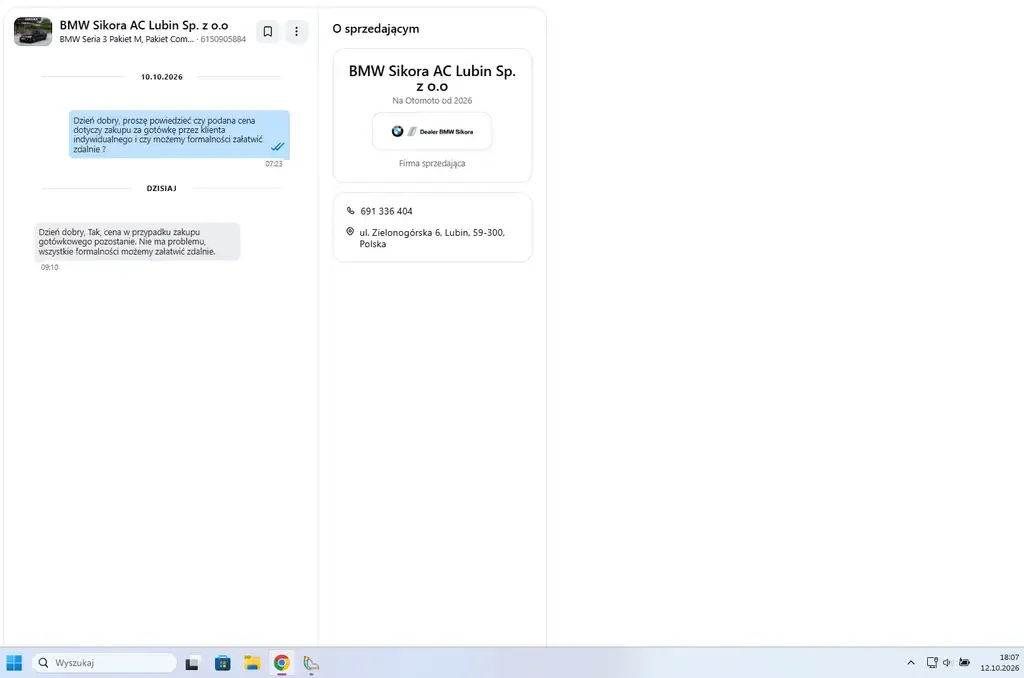The width and height of the screenshot is (1024, 678).
Task: Open the taskbar clock showing 18:07
Action: [x=999, y=663]
